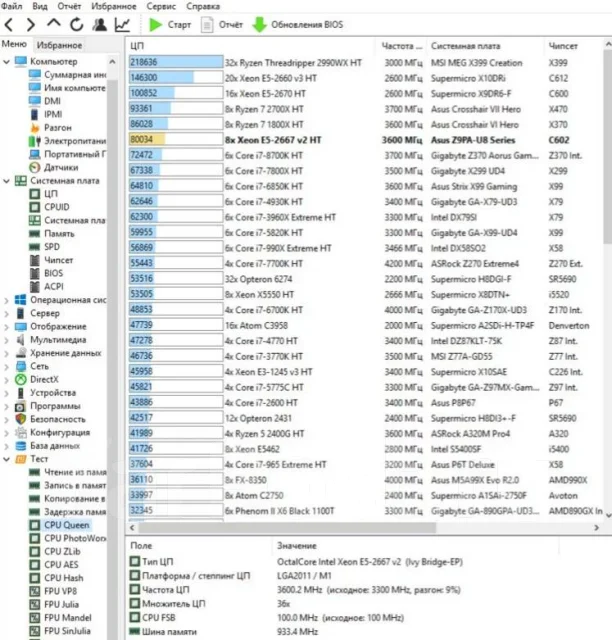Collapse the Компьютер tree node

click(x=6, y=62)
